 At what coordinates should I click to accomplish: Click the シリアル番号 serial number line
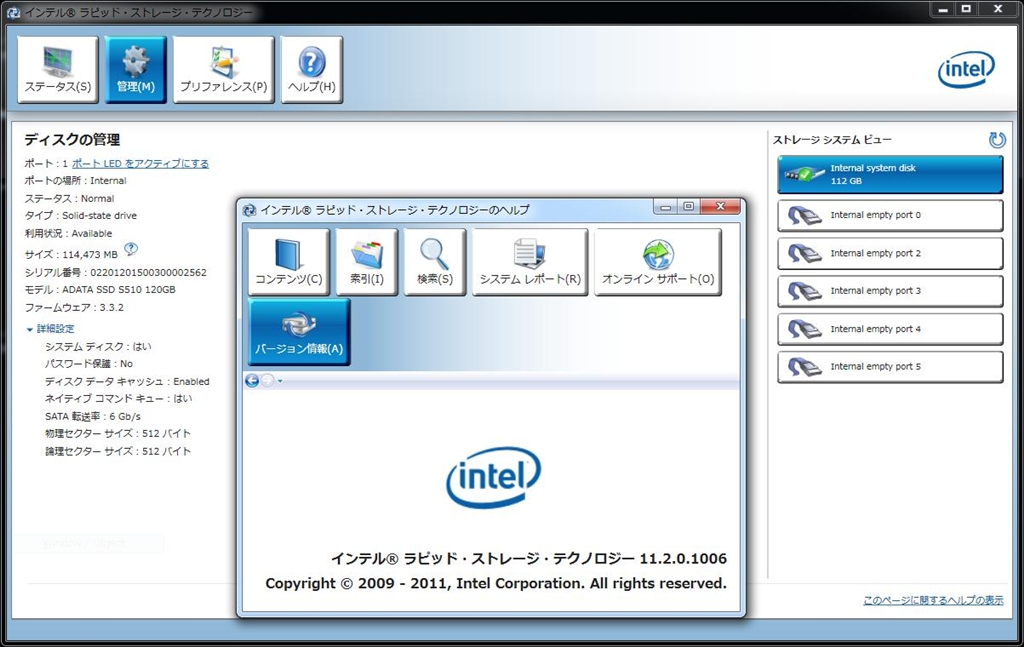tap(116, 272)
